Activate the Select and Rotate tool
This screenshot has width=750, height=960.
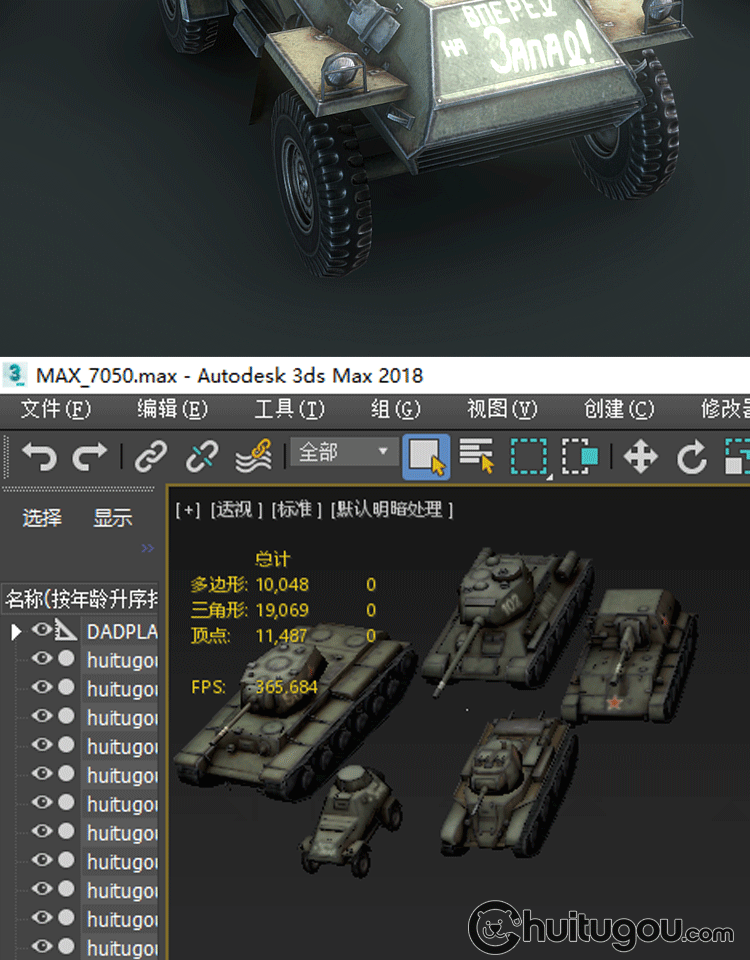tap(692, 458)
